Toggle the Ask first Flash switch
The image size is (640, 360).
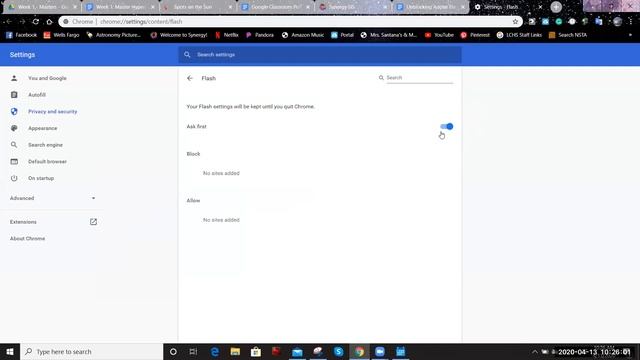pyautogui.click(x=447, y=127)
